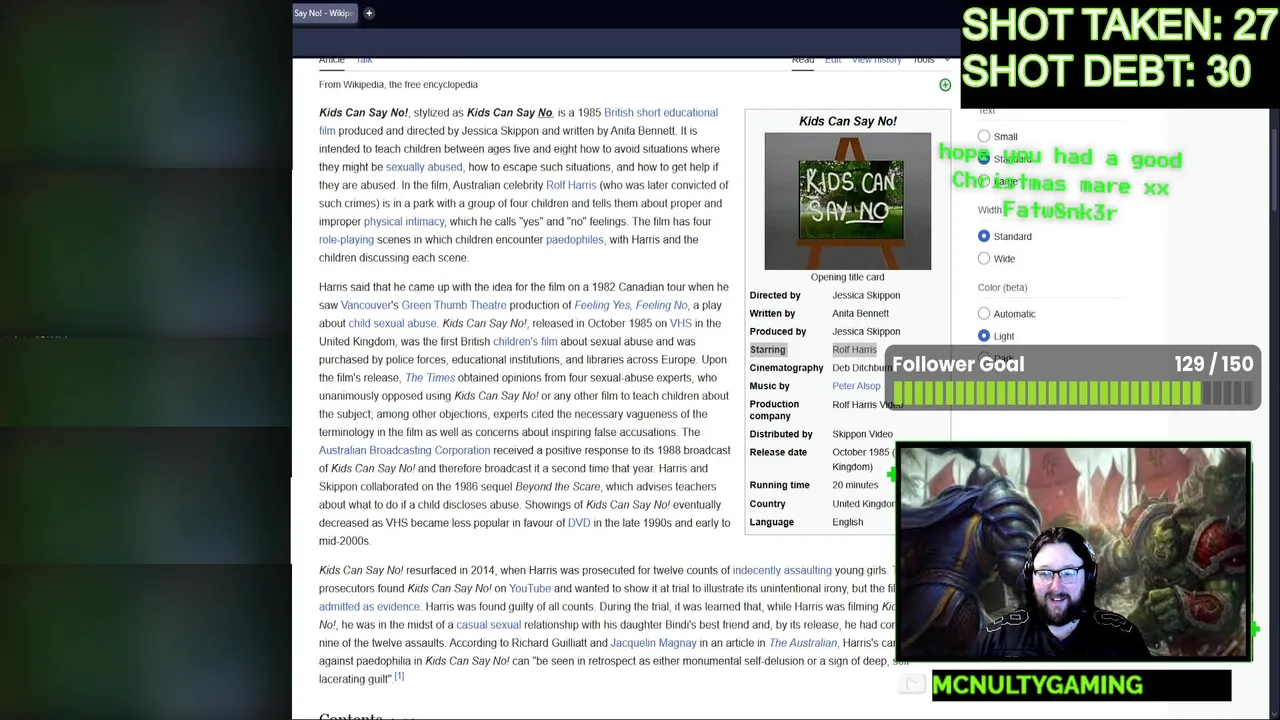Open the 'DVD' link

point(579,523)
